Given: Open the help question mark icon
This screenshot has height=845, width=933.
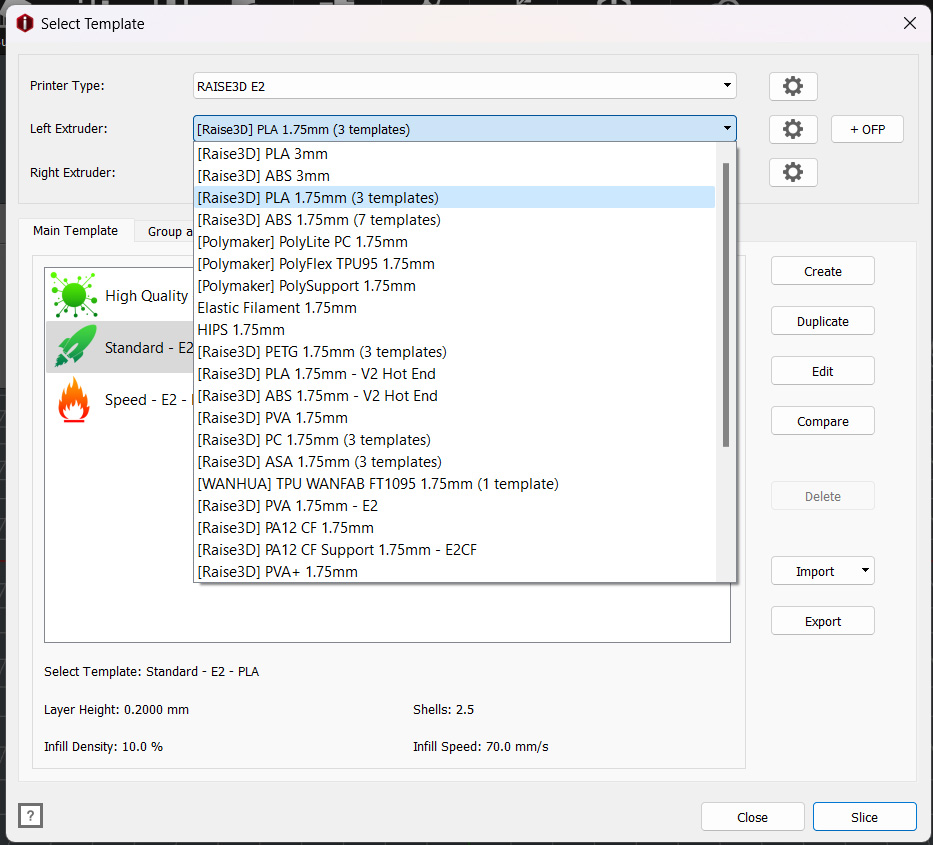Looking at the screenshot, I should pyautogui.click(x=30, y=815).
